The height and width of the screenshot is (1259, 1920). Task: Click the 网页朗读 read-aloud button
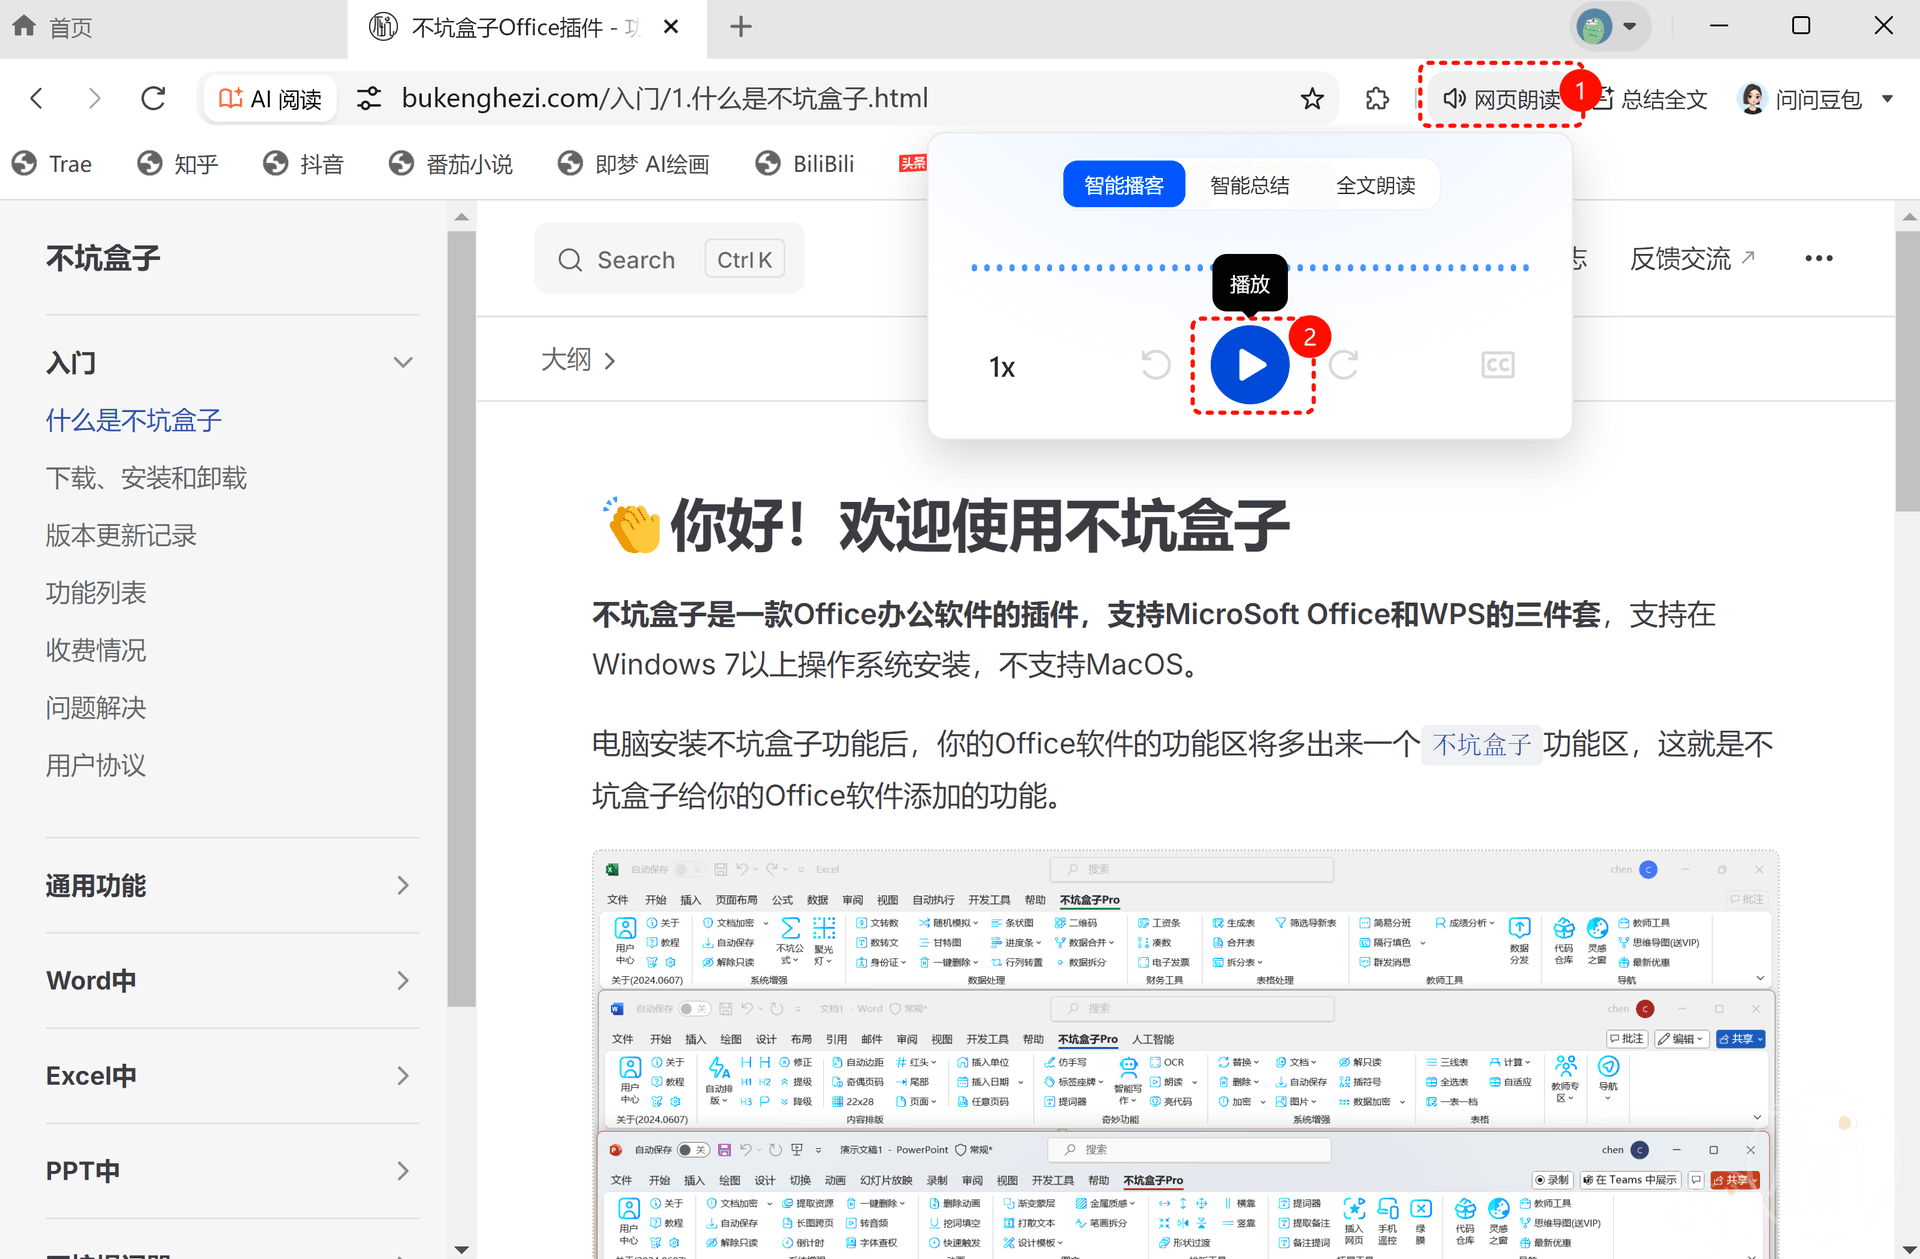[1500, 98]
